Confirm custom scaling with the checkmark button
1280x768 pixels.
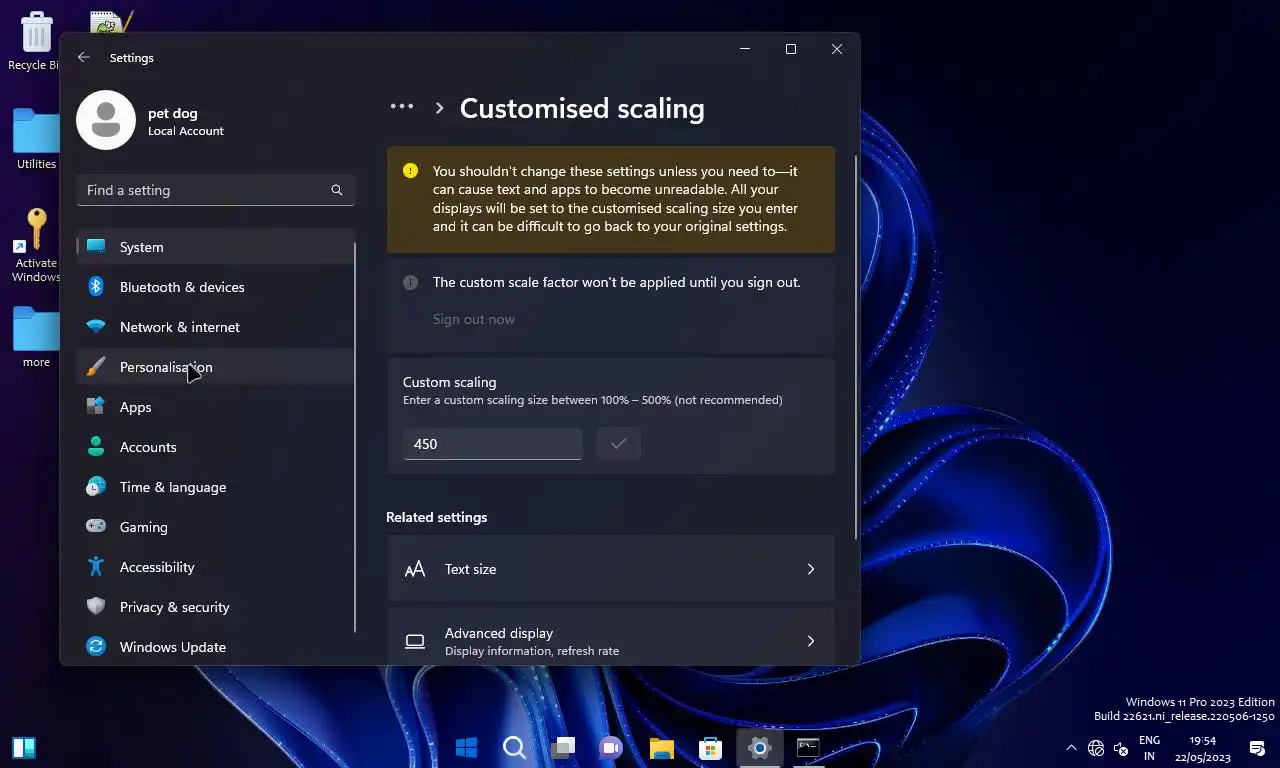[618, 444]
